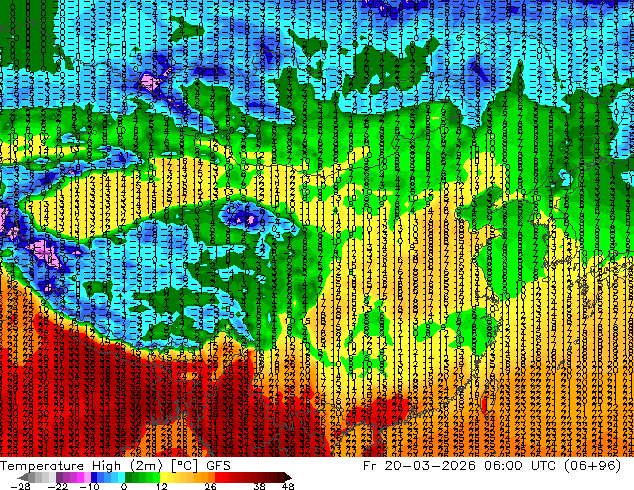Click the '-22' legend label
634x490 pixels.
(x=58, y=486)
